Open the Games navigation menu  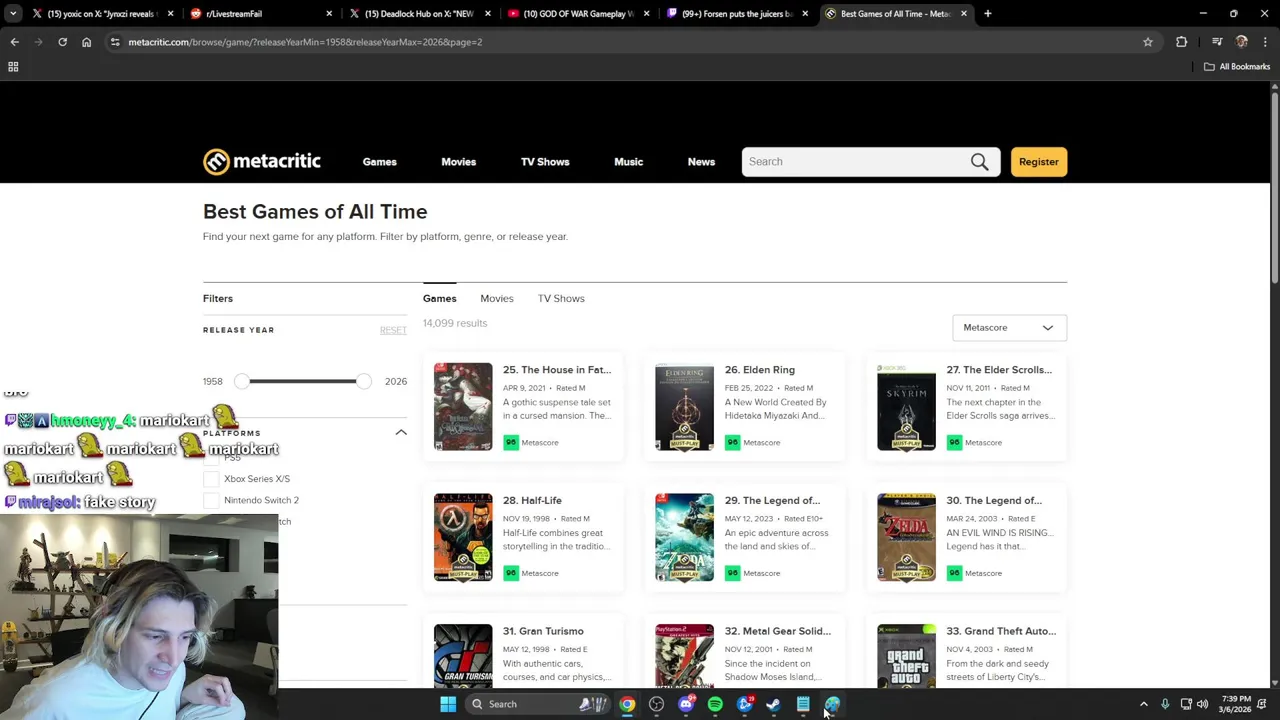379,162
